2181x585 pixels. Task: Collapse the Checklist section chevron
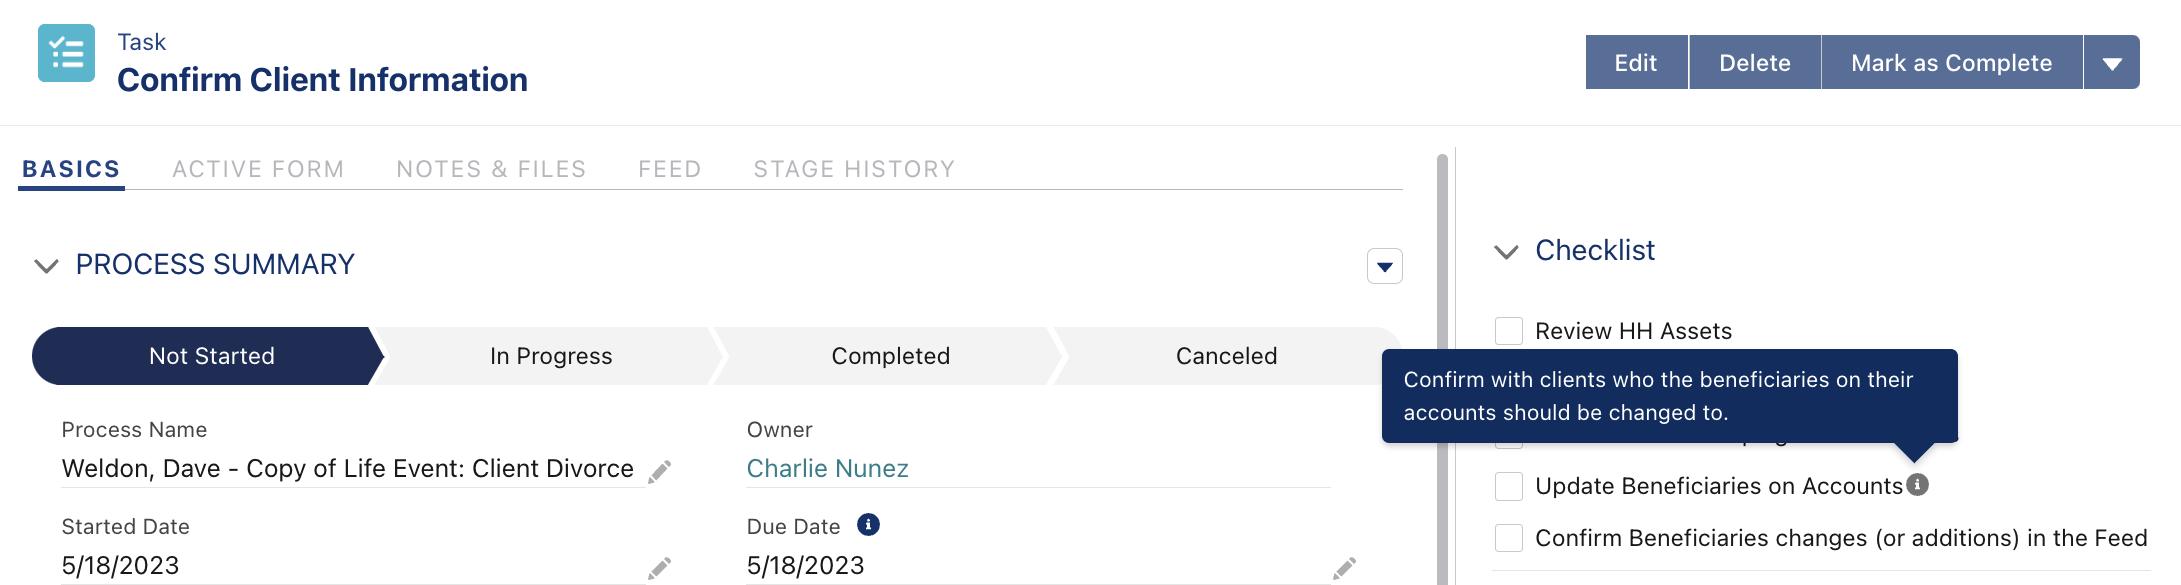tap(1506, 252)
